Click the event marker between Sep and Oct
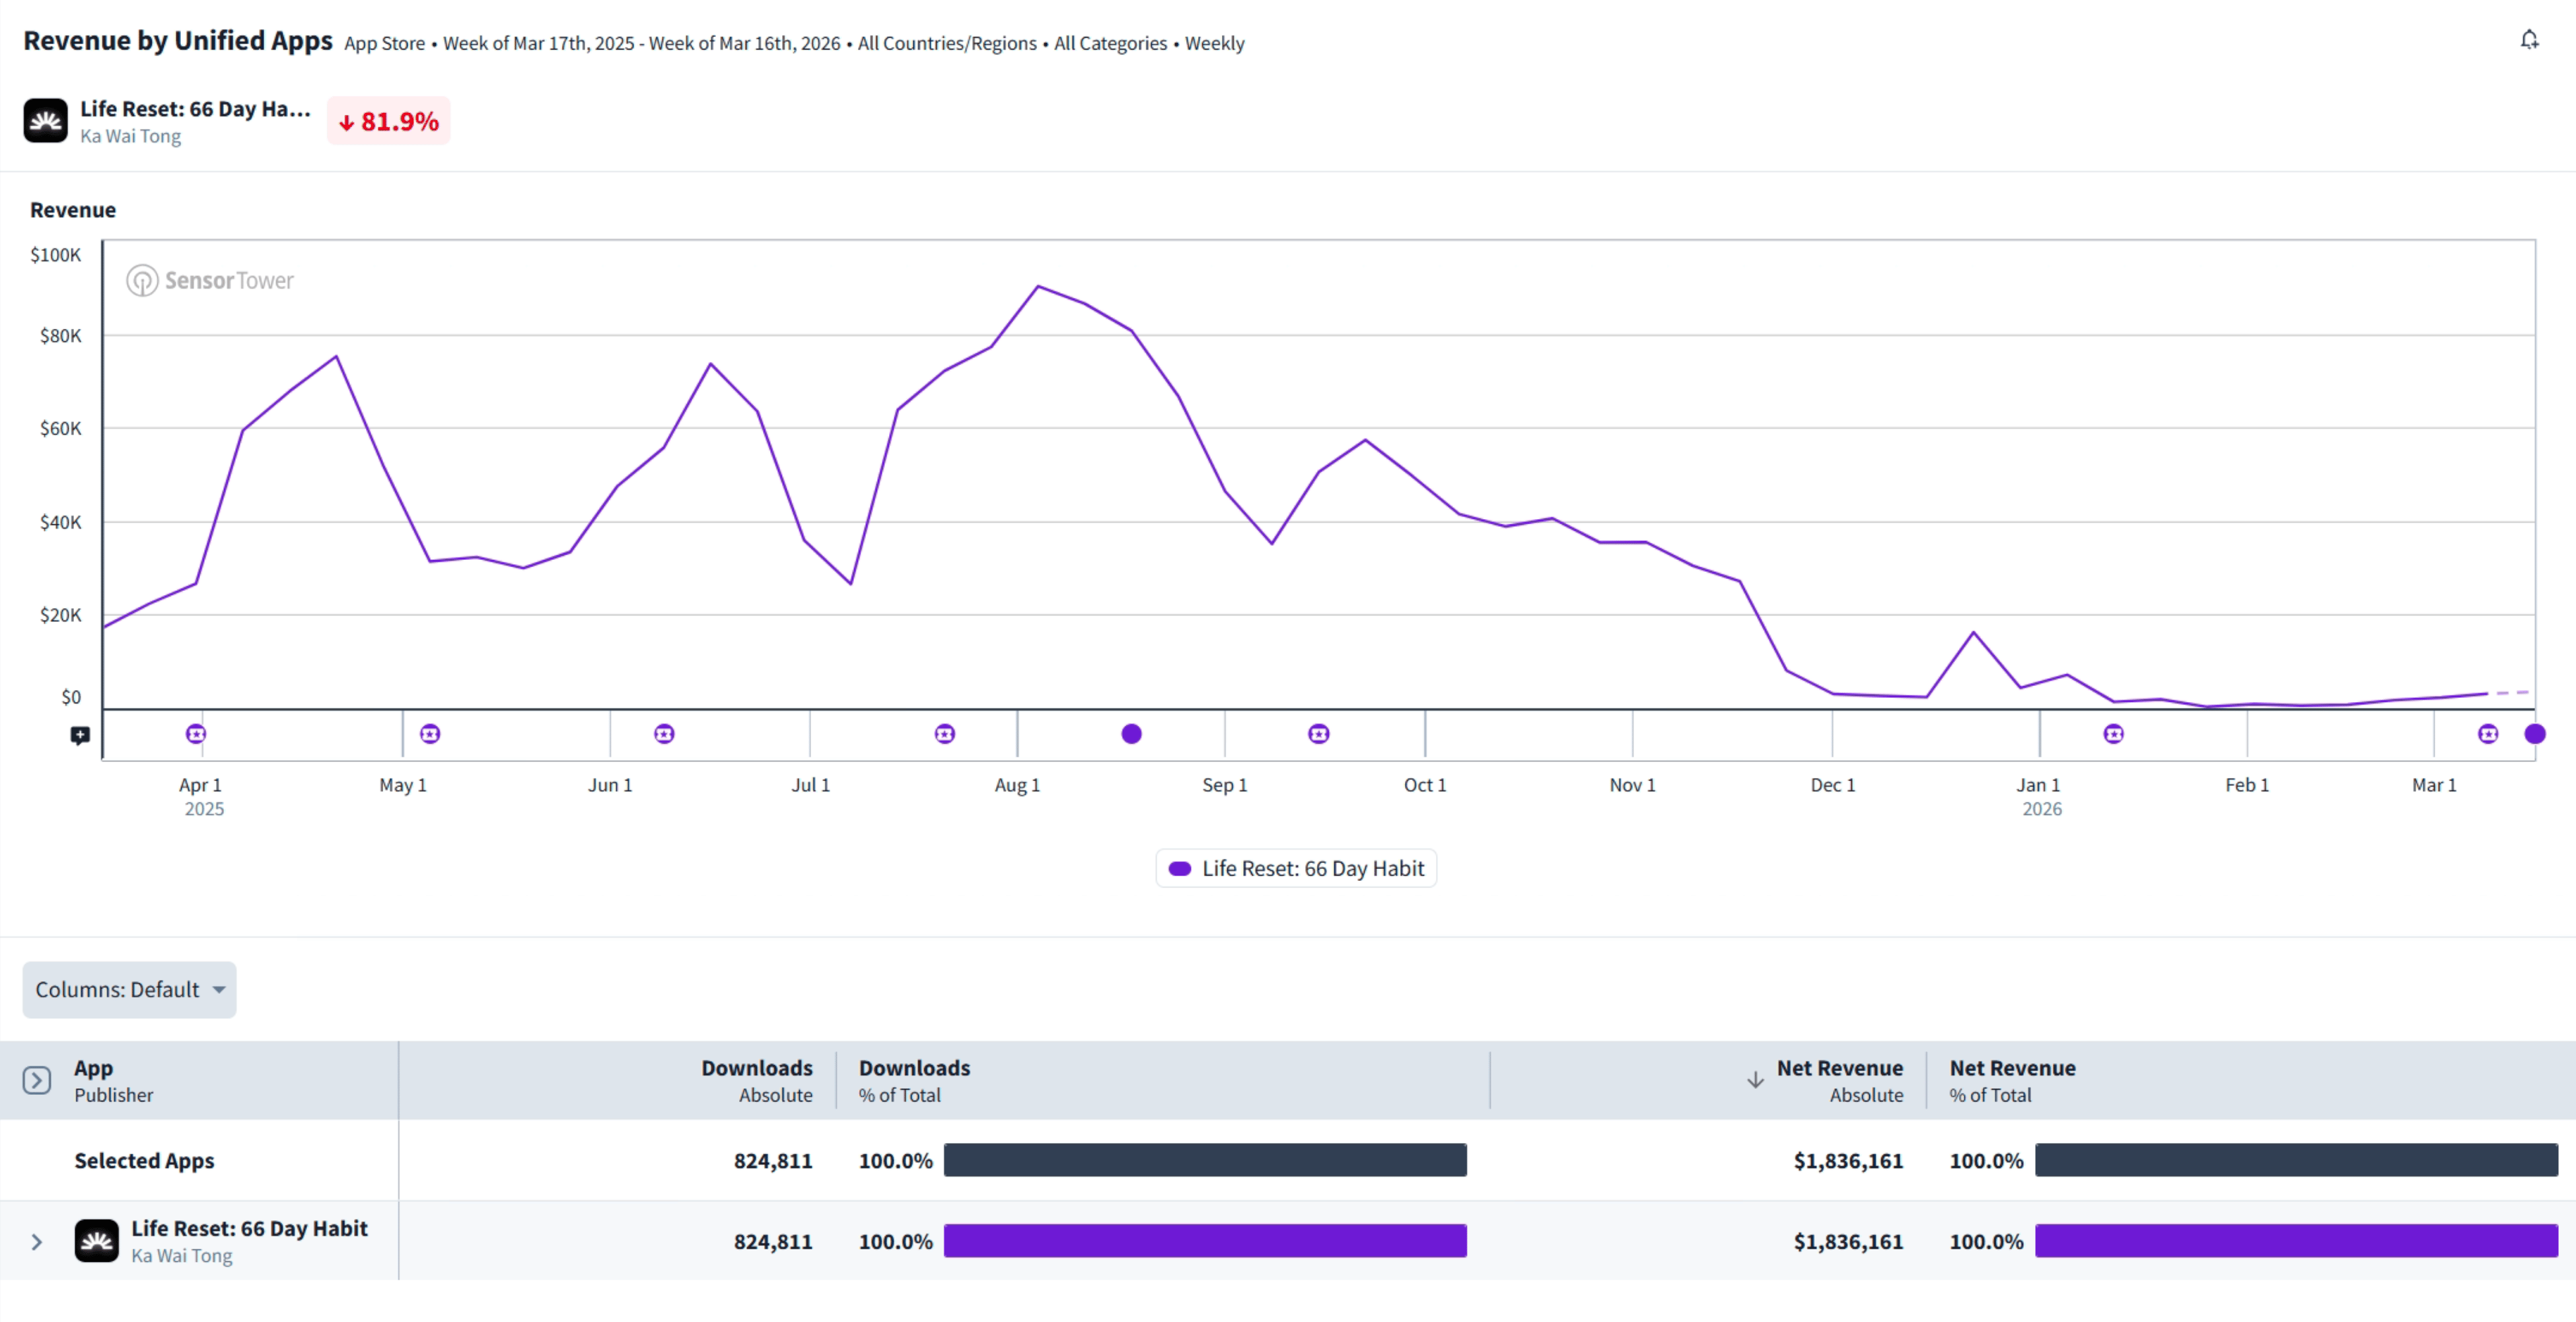 (x=1319, y=734)
